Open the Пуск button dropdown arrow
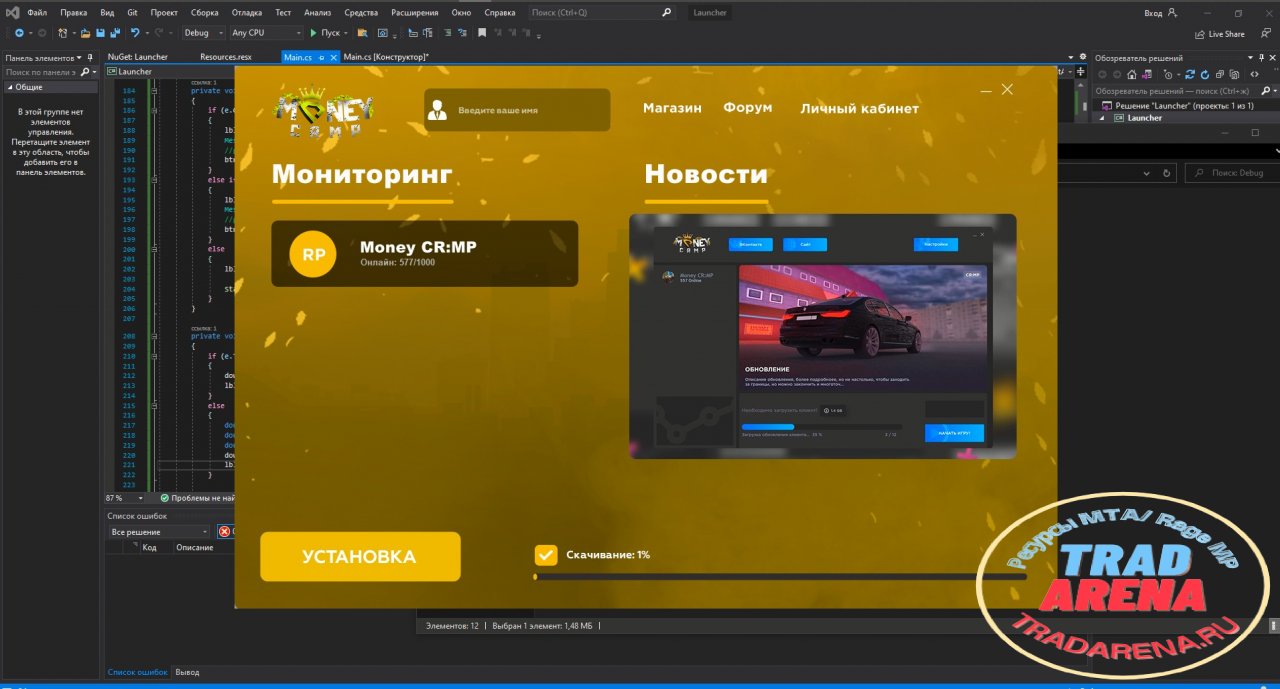Image resolution: width=1280 pixels, height=689 pixels. tap(347, 33)
